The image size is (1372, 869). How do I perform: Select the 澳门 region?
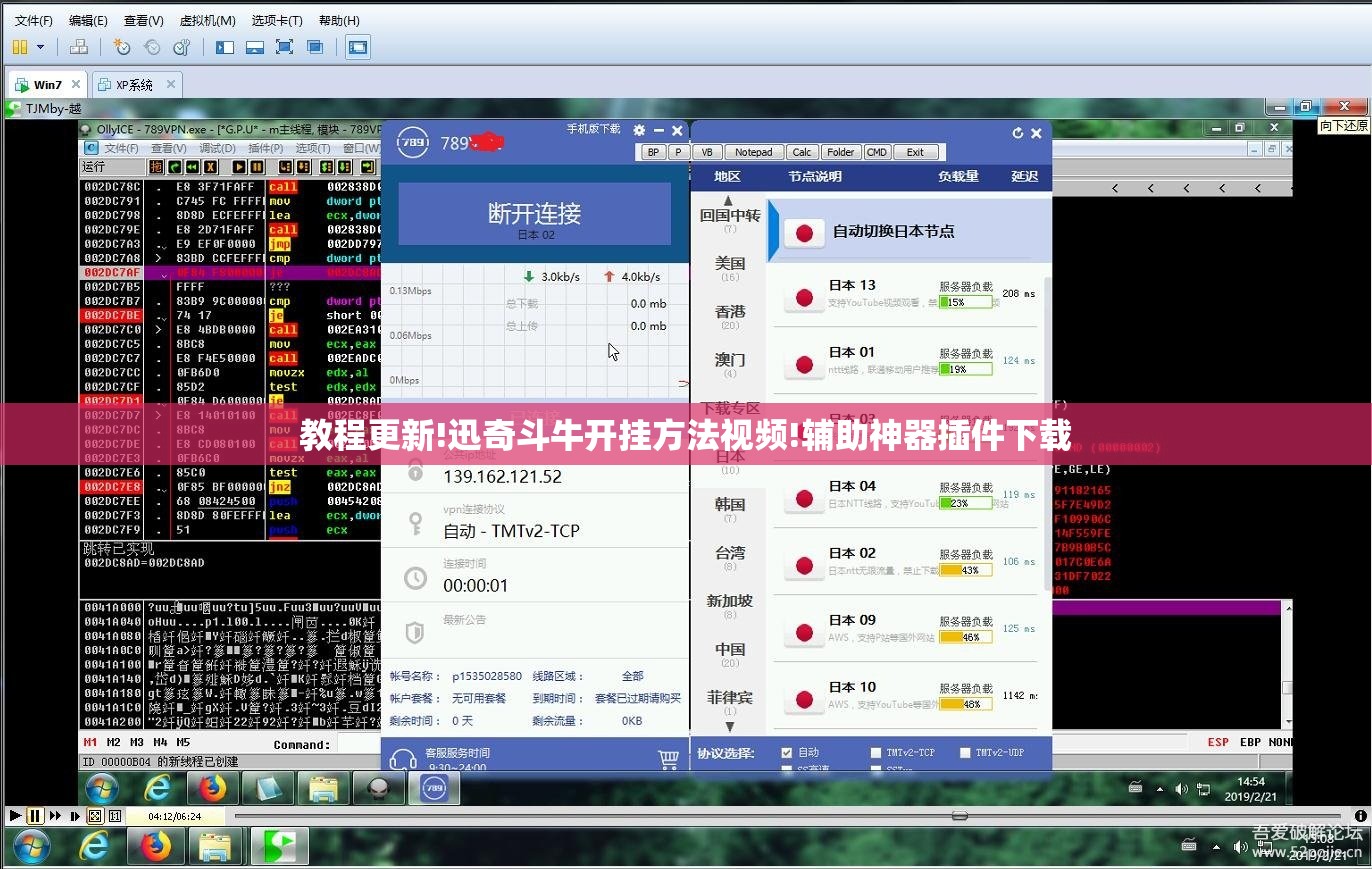(x=729, y=364)
